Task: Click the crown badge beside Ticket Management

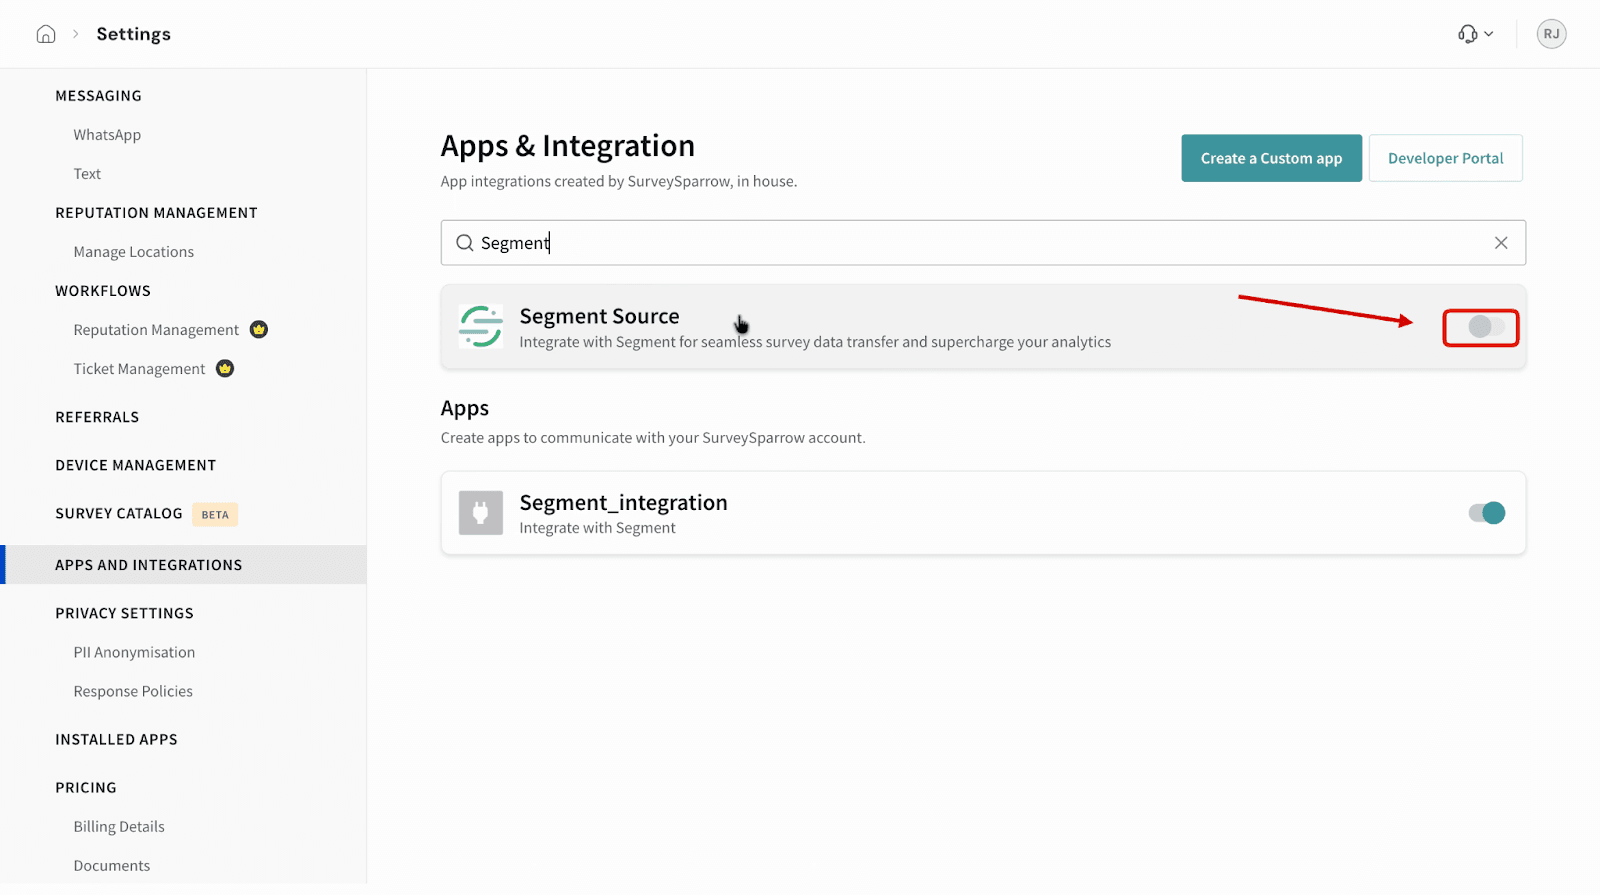Action: pyautogui.click(x=225, y=369)
